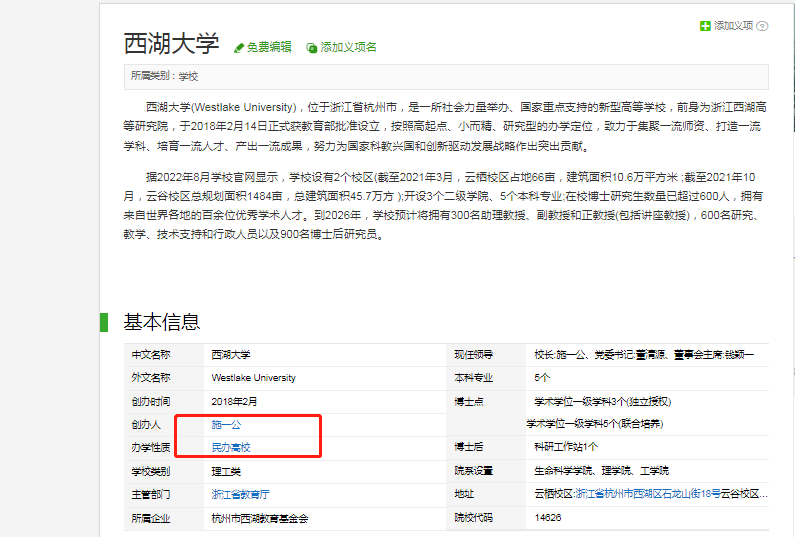Click the 地址 label cell
The width and height of the screenshot is (795, 537).
tap(486, 494)
